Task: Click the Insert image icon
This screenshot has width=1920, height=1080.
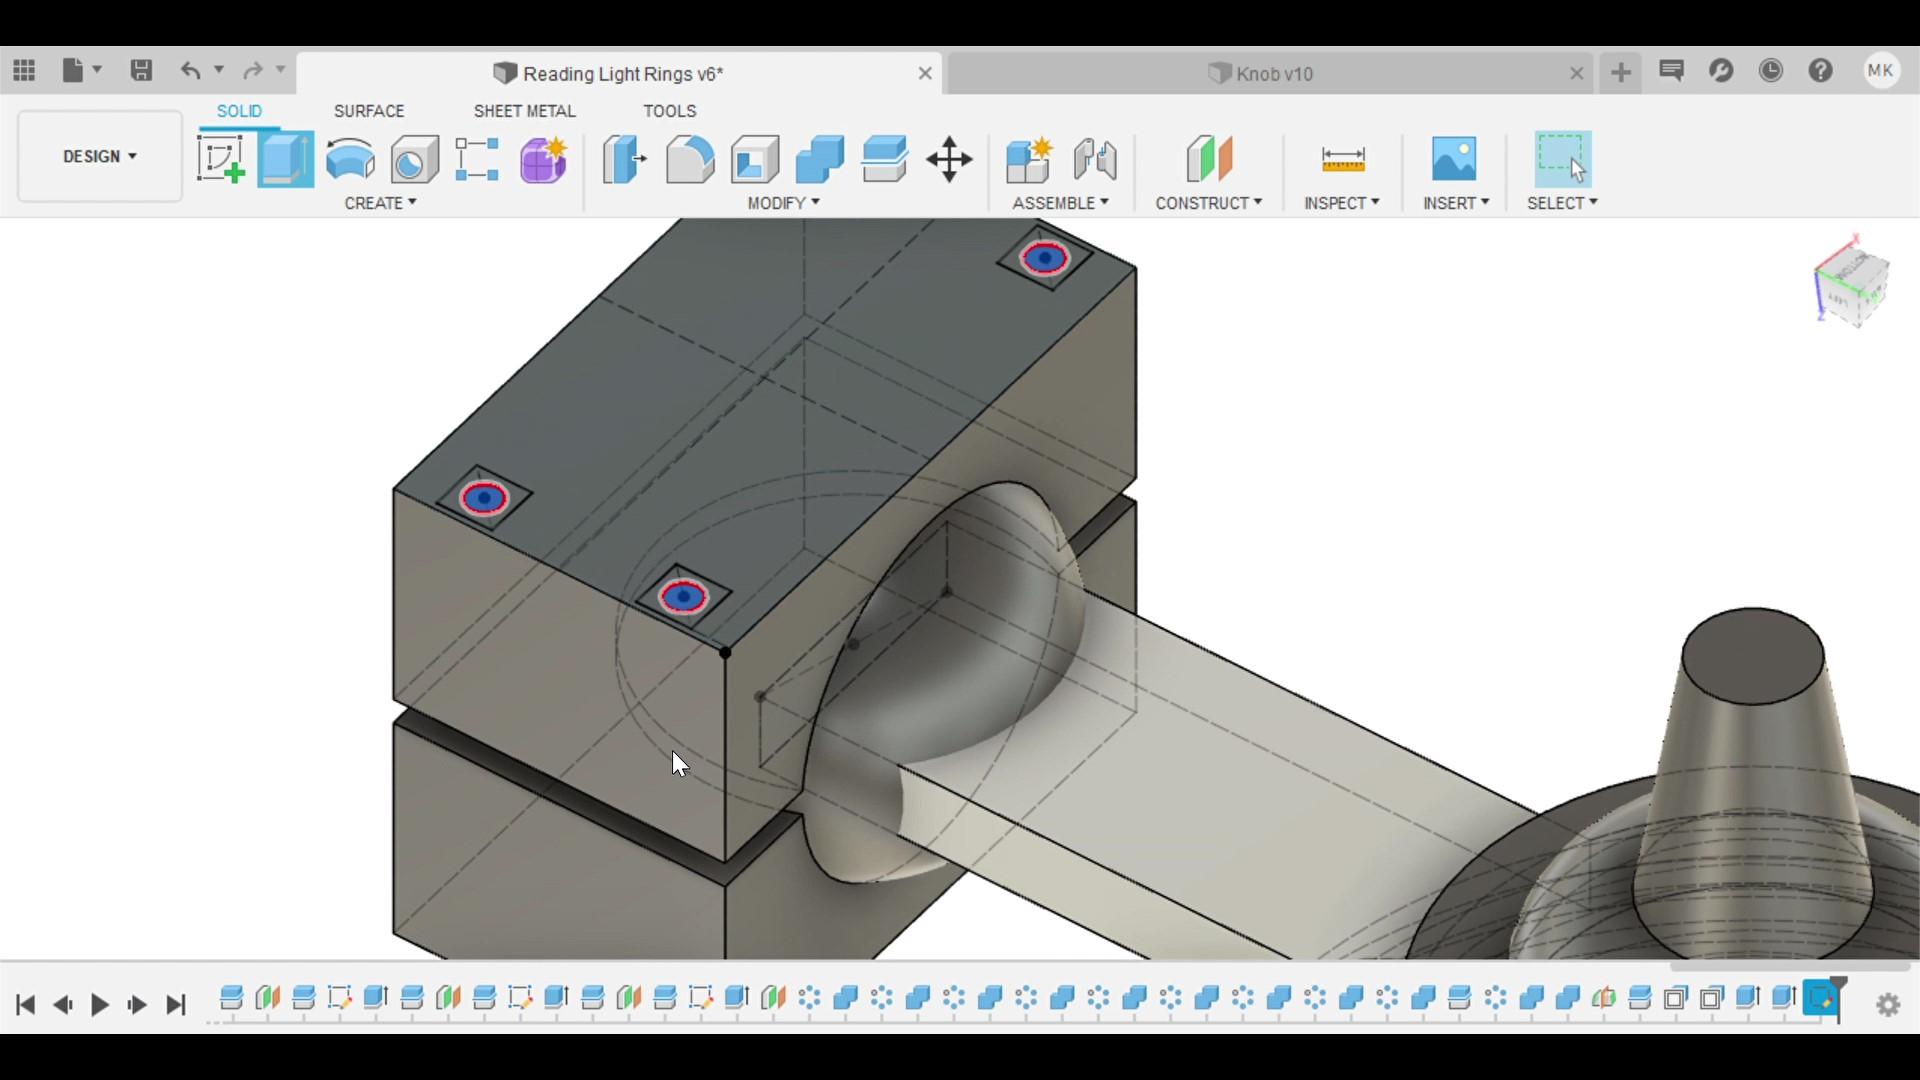Action: [x=1453, y=159]
